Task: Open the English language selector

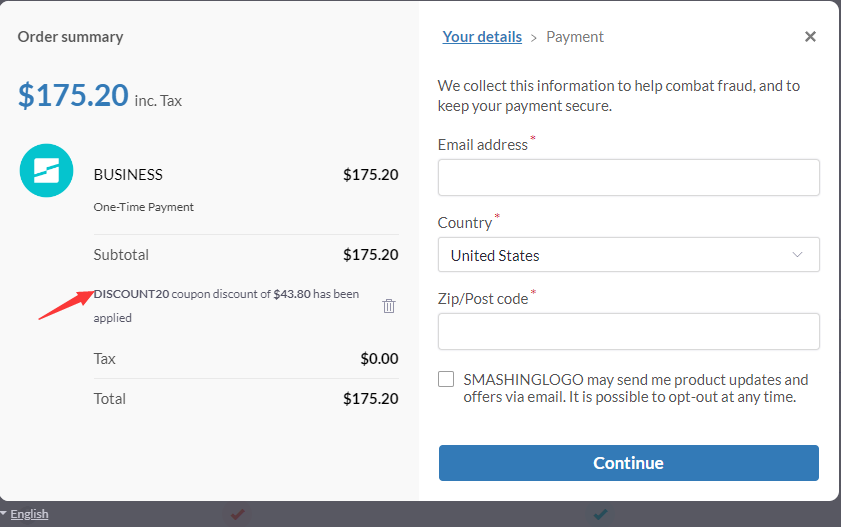Action: [30, 514]
